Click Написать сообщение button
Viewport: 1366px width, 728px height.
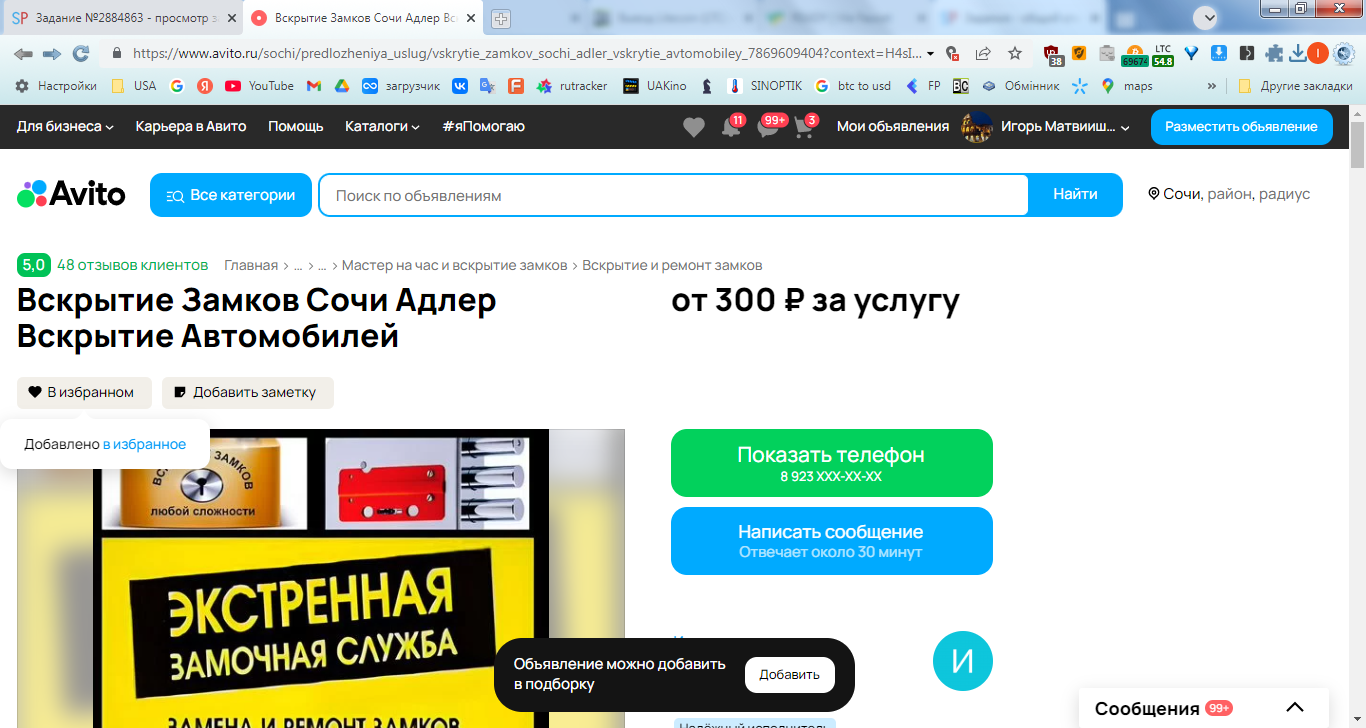pos(832,541)
